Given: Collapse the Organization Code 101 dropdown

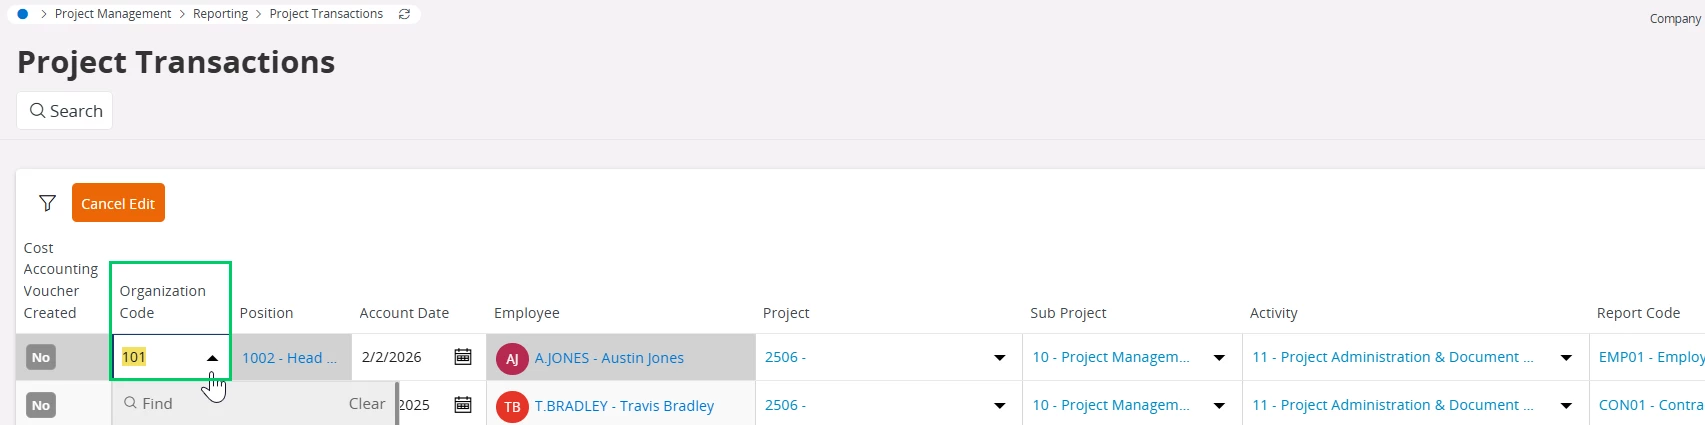Looking at the screenshot, I should [x=212, y=358].
